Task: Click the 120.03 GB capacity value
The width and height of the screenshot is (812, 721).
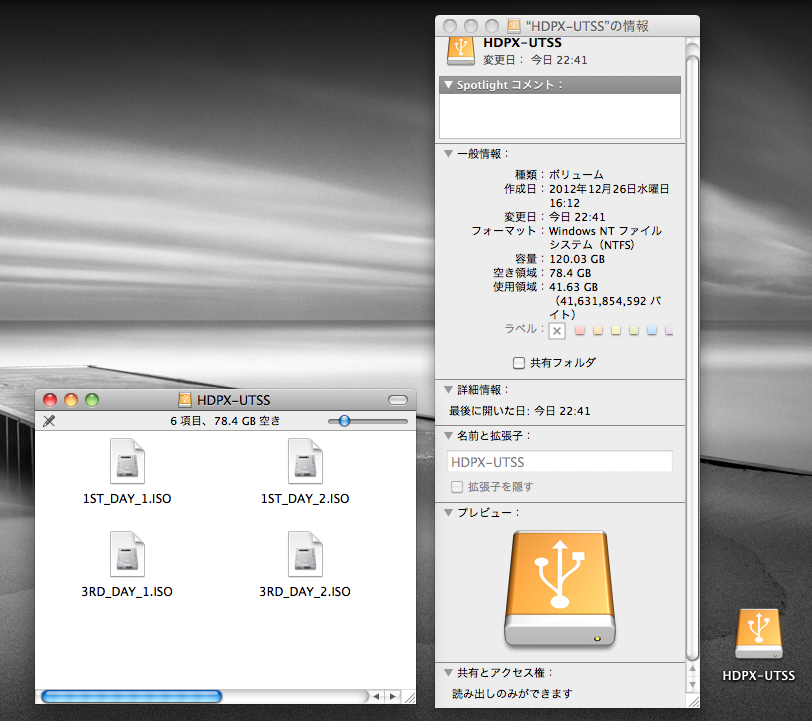Action: click(x=577, y=259)
